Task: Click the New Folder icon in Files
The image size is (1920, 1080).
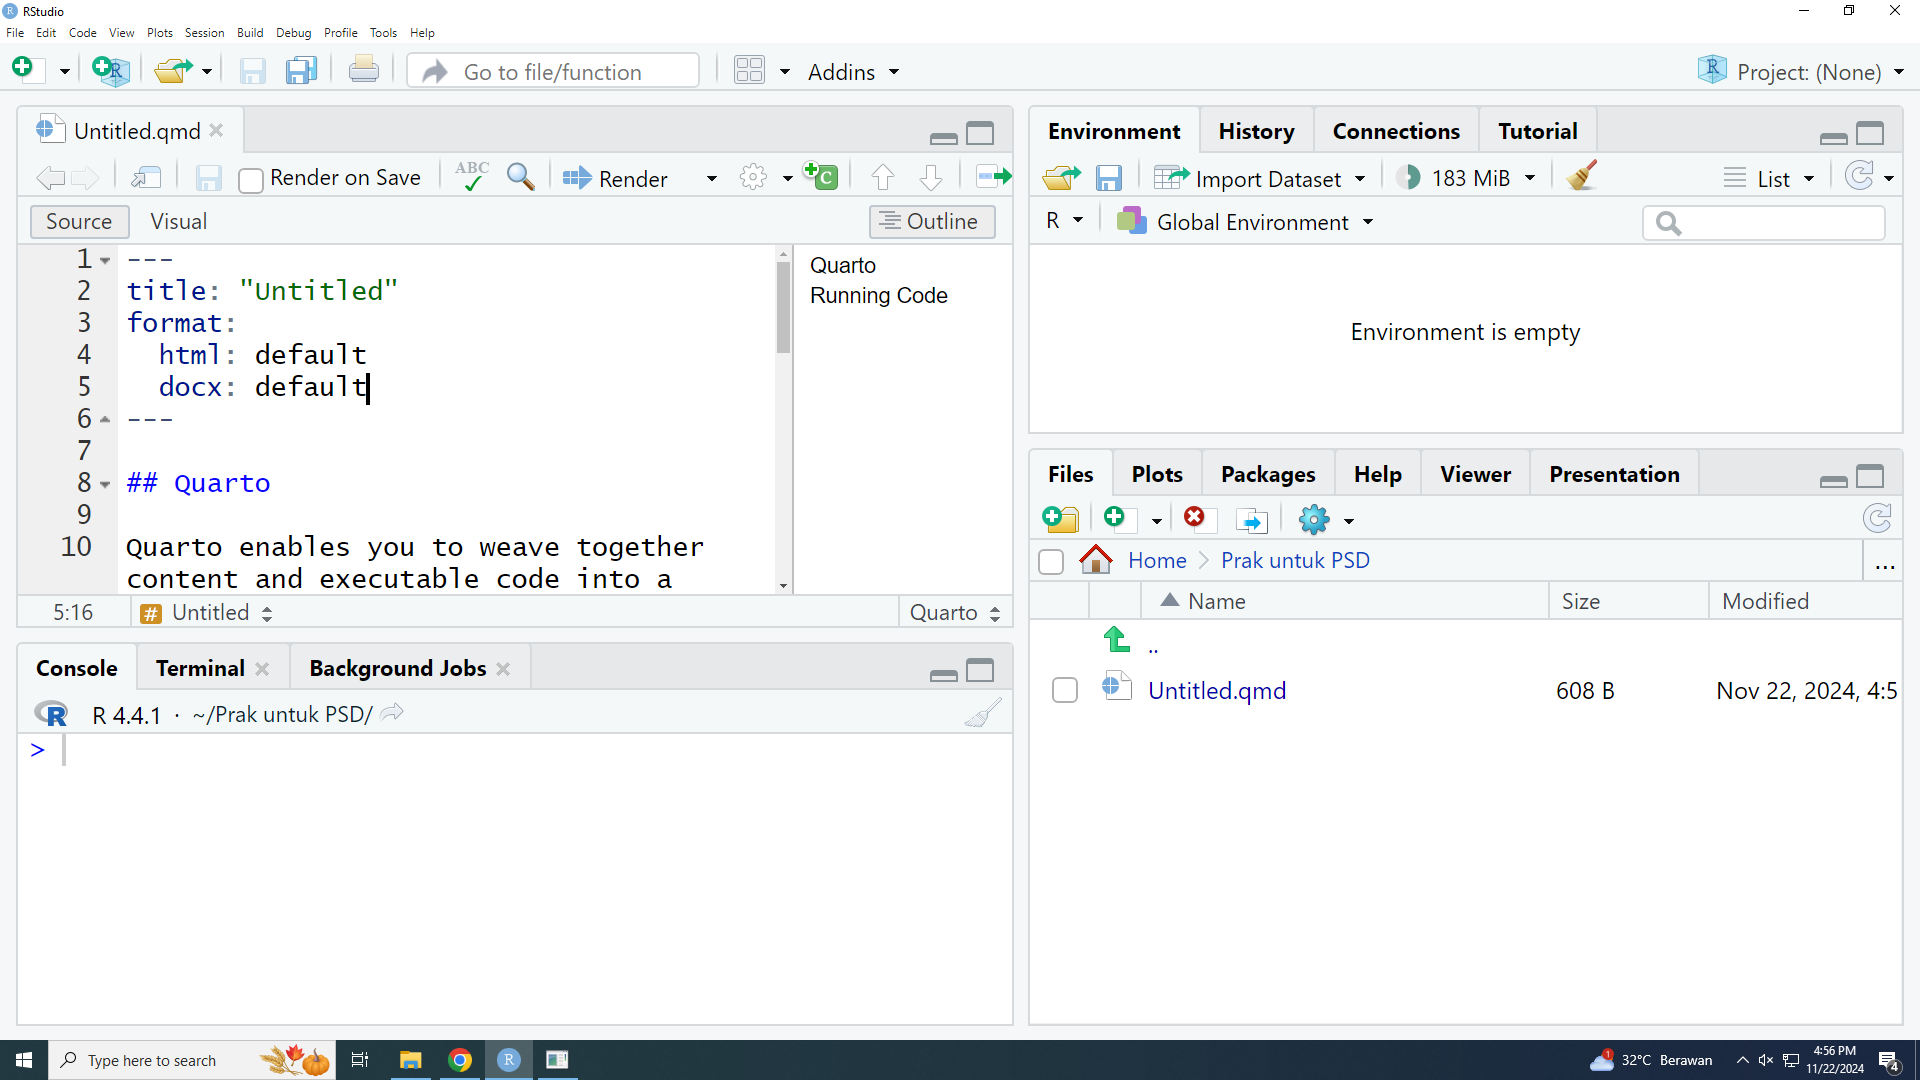Action: pyautogui.click(x=1060, y=519)
